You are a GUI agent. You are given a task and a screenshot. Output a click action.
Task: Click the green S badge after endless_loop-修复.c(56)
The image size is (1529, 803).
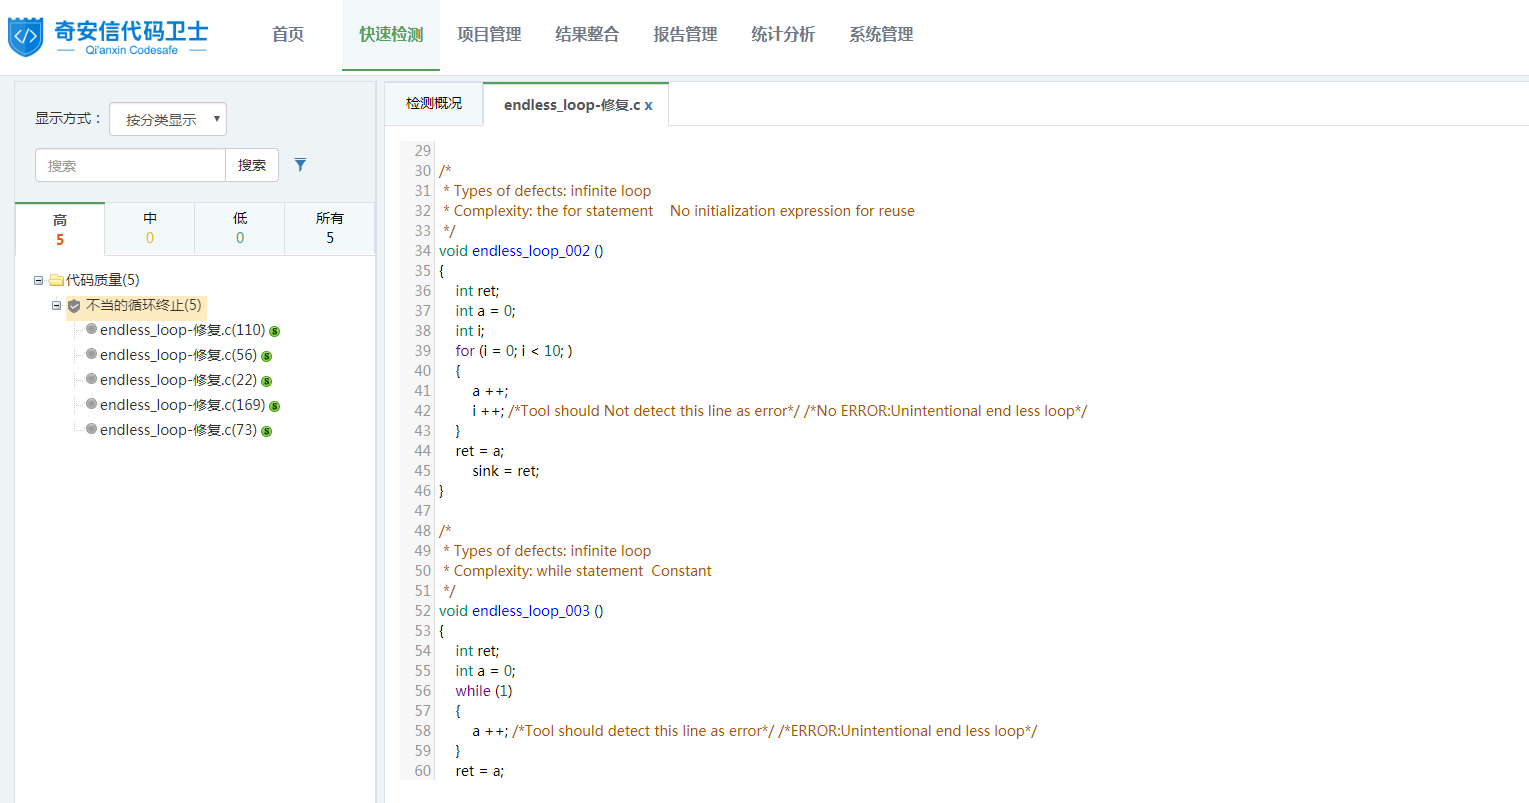[x=267, y=356]
